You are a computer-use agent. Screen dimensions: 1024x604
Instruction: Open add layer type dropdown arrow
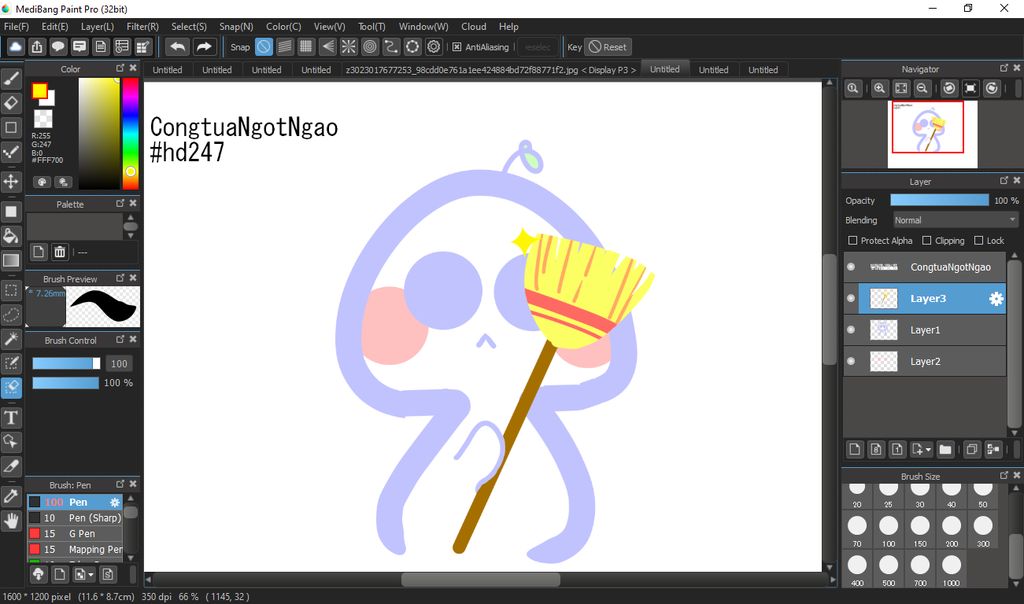tap(928, 449)
